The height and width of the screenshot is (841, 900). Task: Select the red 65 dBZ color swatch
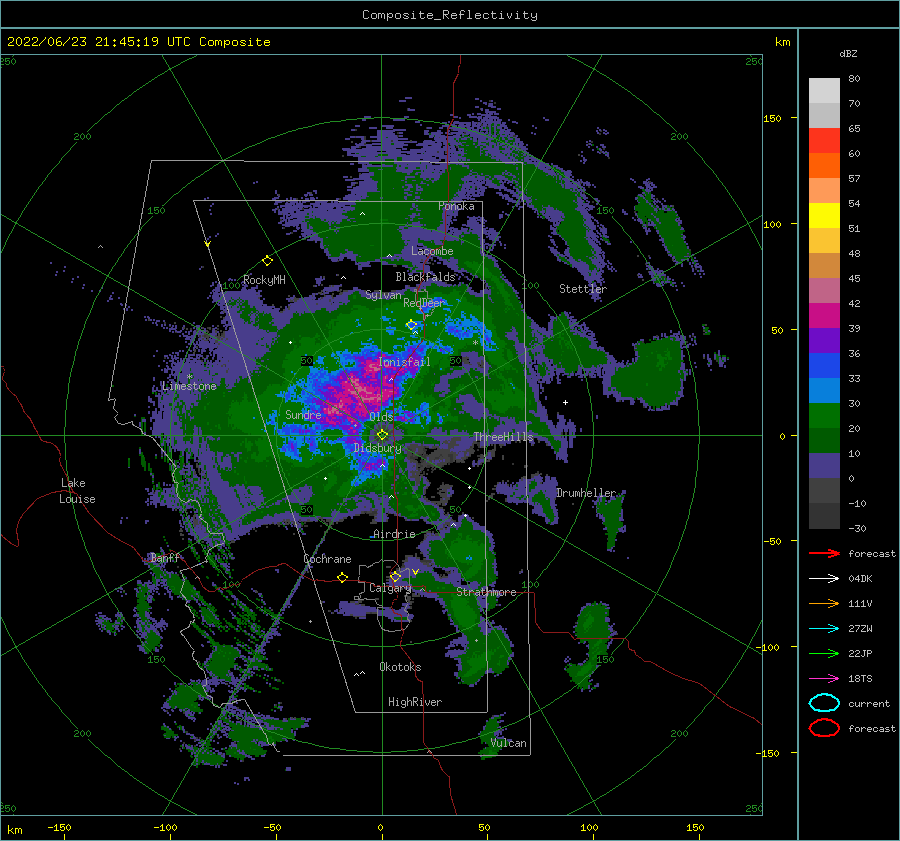click(824, 140)
